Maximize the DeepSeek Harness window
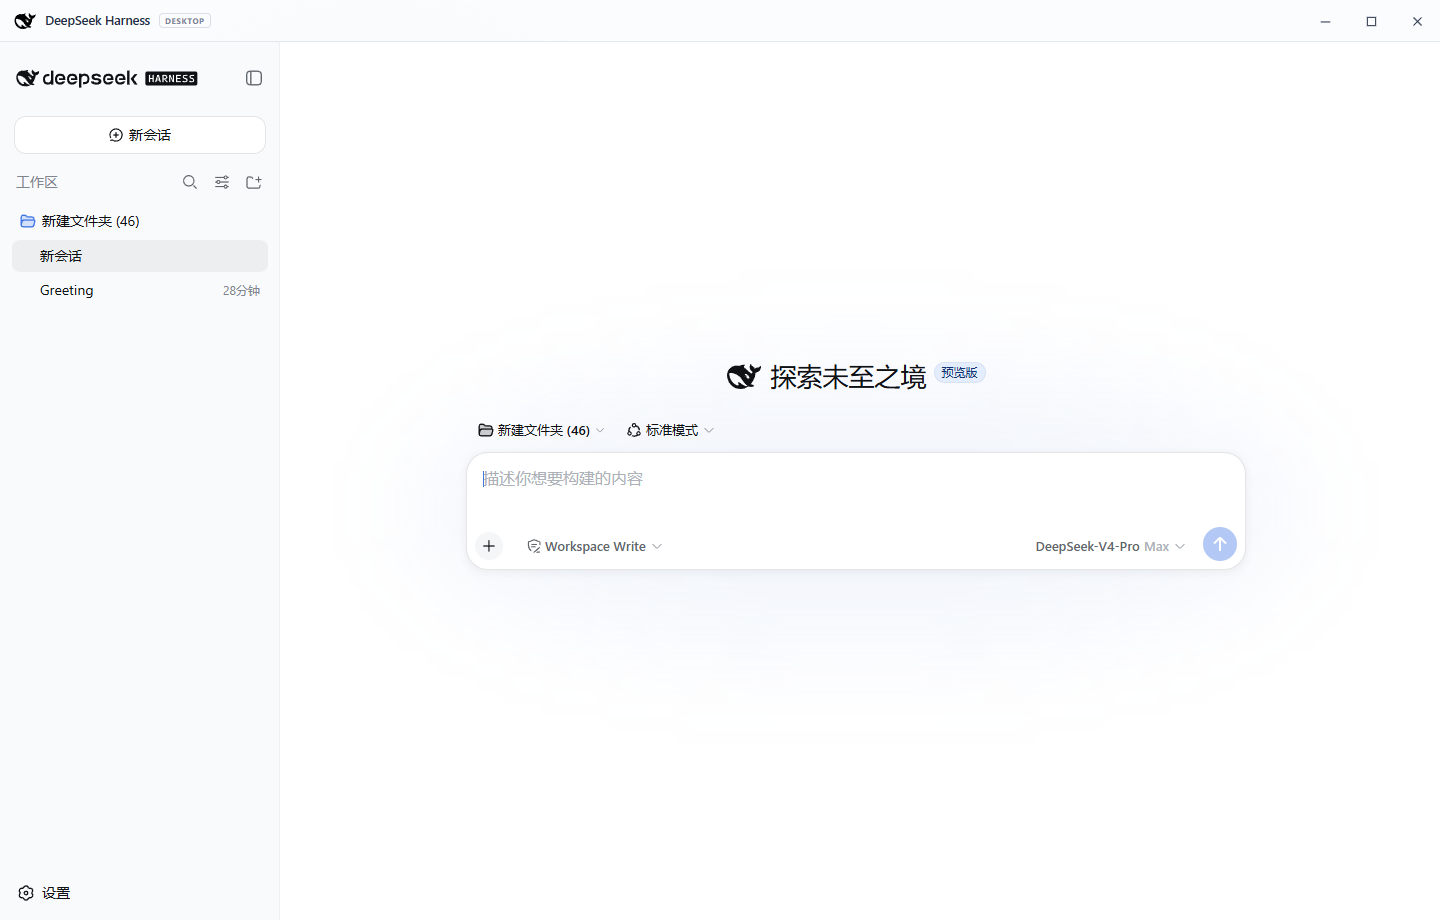This screenshot has width=1440, height=920. pyautogui.click(x=1371, y=21)
